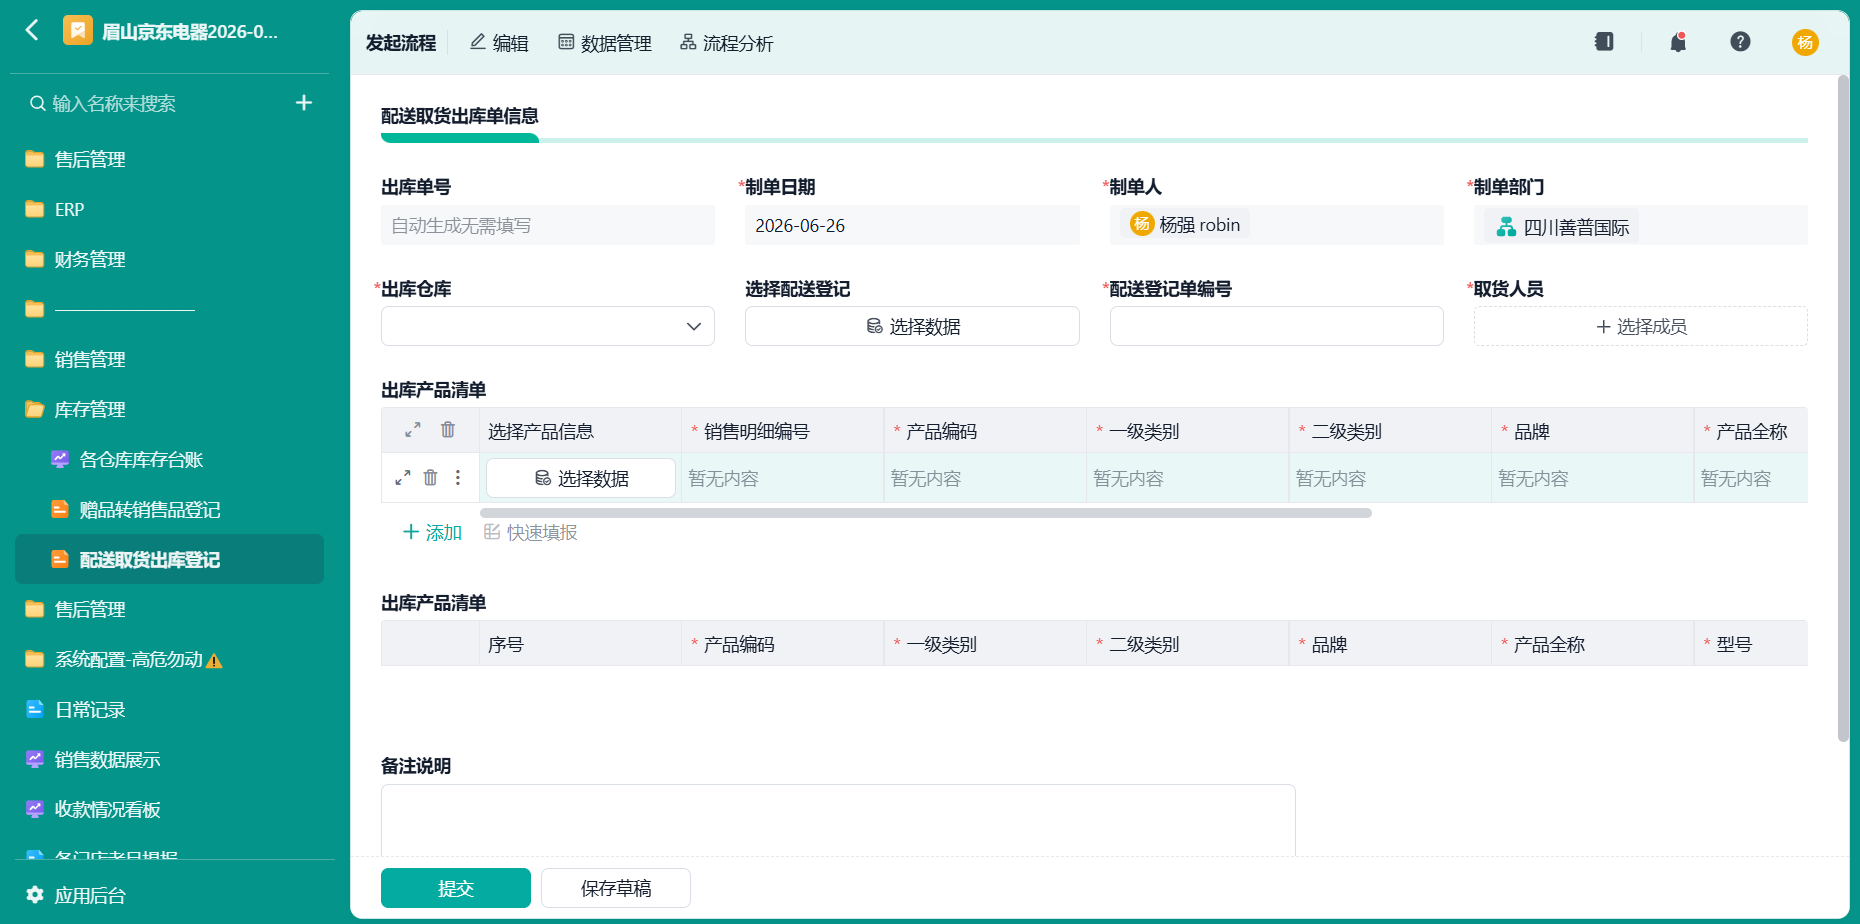This screenshot has width=1860, height=924.
Task: Switch to the 编辑 tab
Action: (x=499, y=43)
